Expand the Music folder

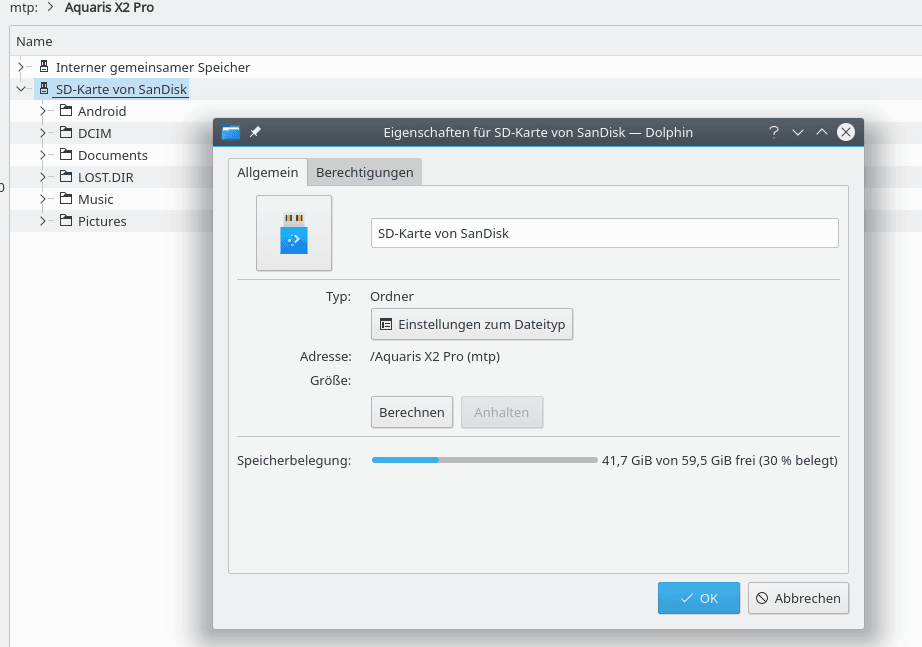click(x=42, y=199)
